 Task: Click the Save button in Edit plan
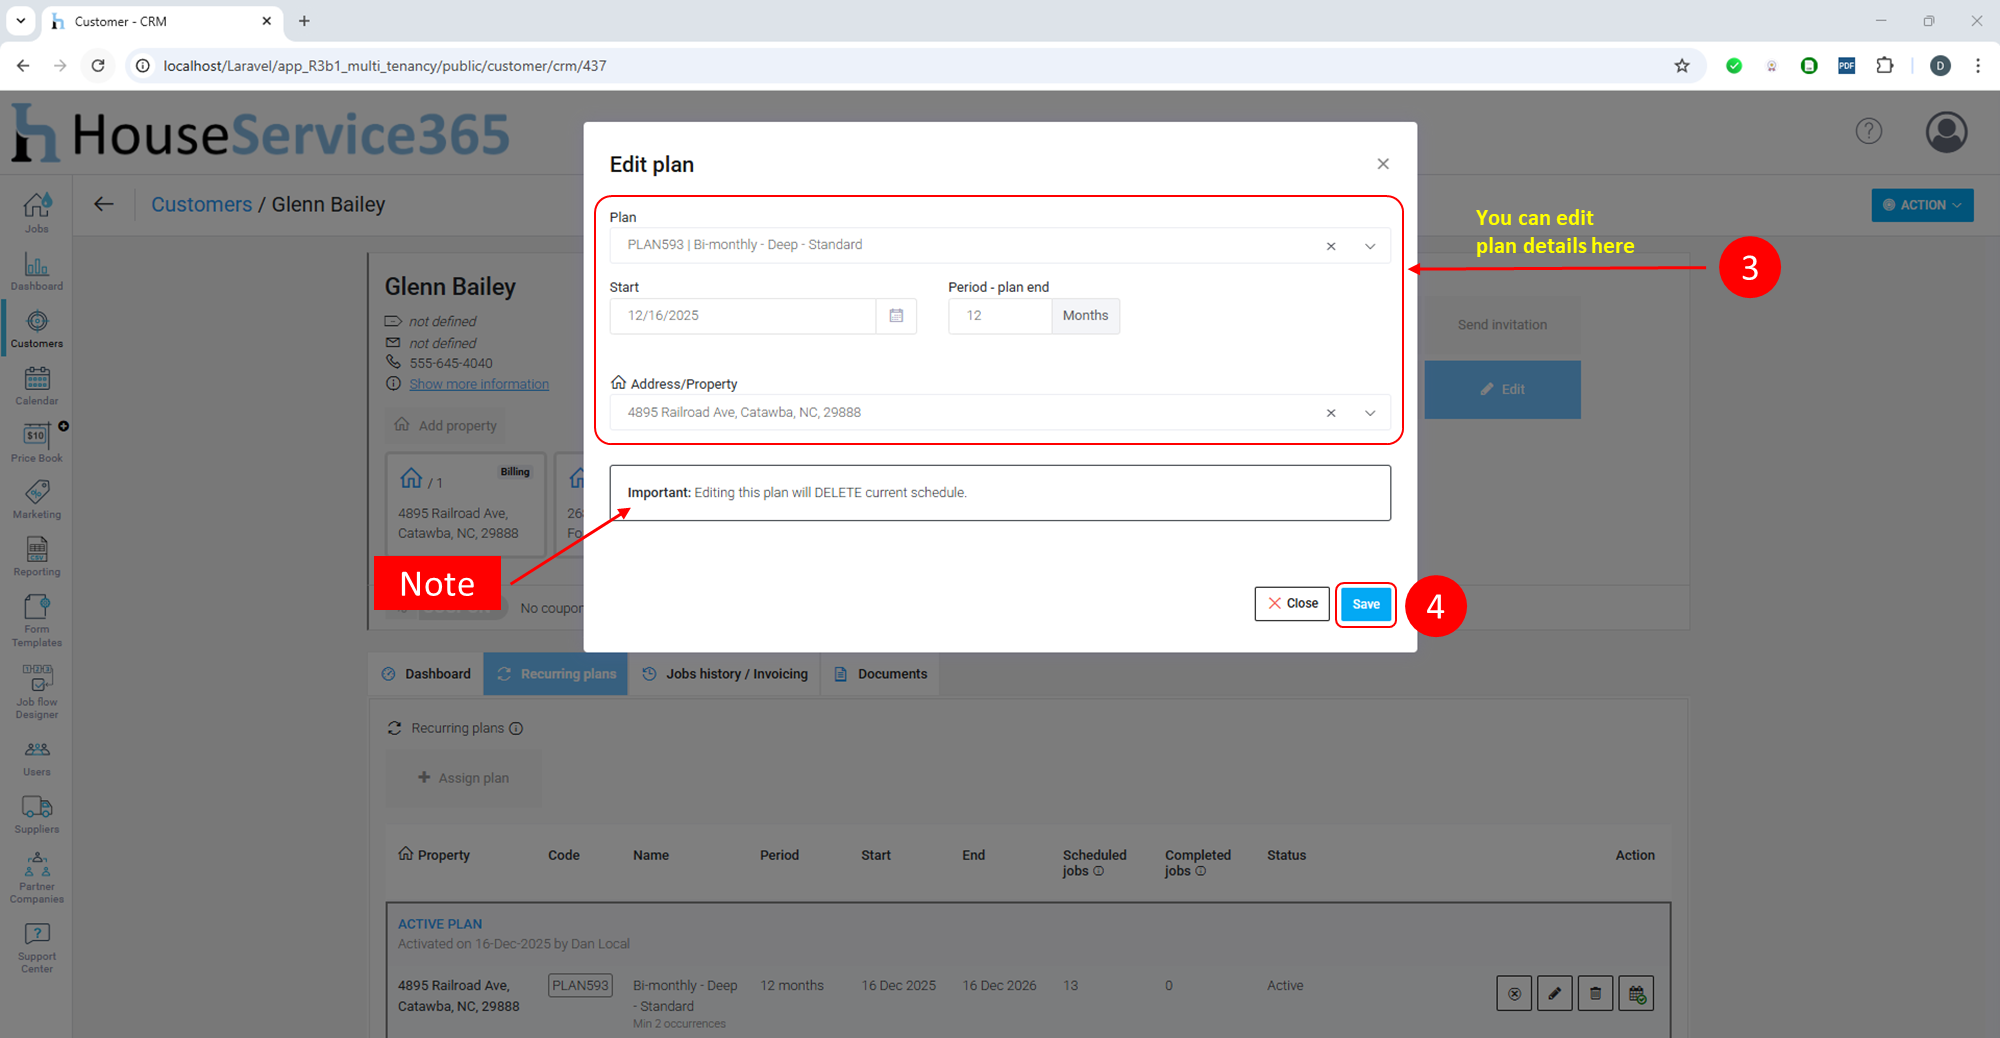point(1365,604)
